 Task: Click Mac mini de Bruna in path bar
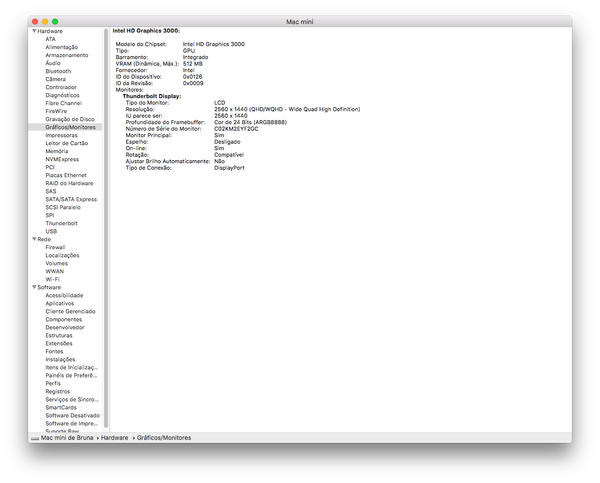pyautogui.click(x=68, y=438)
